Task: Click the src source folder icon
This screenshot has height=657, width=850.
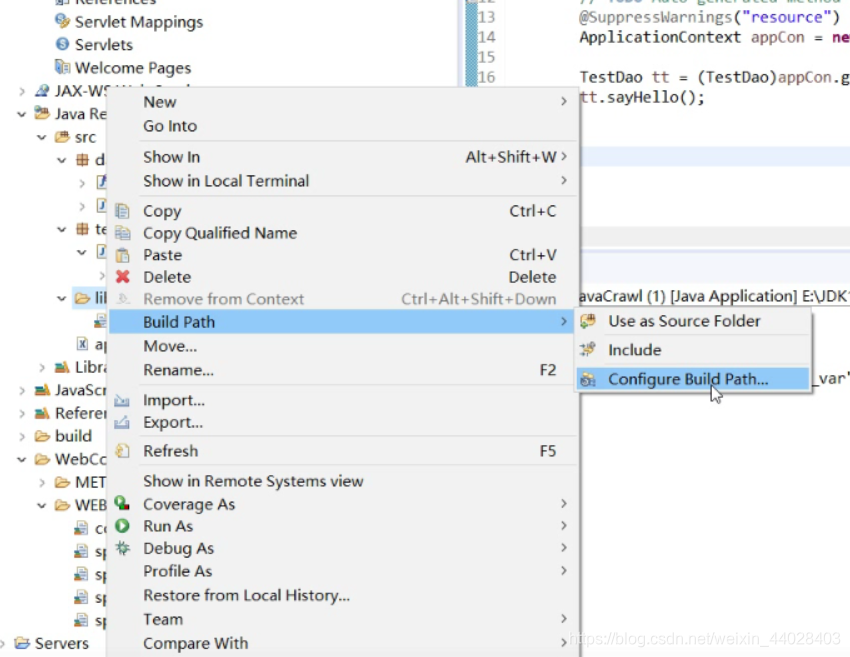Action: pos(62,137)
